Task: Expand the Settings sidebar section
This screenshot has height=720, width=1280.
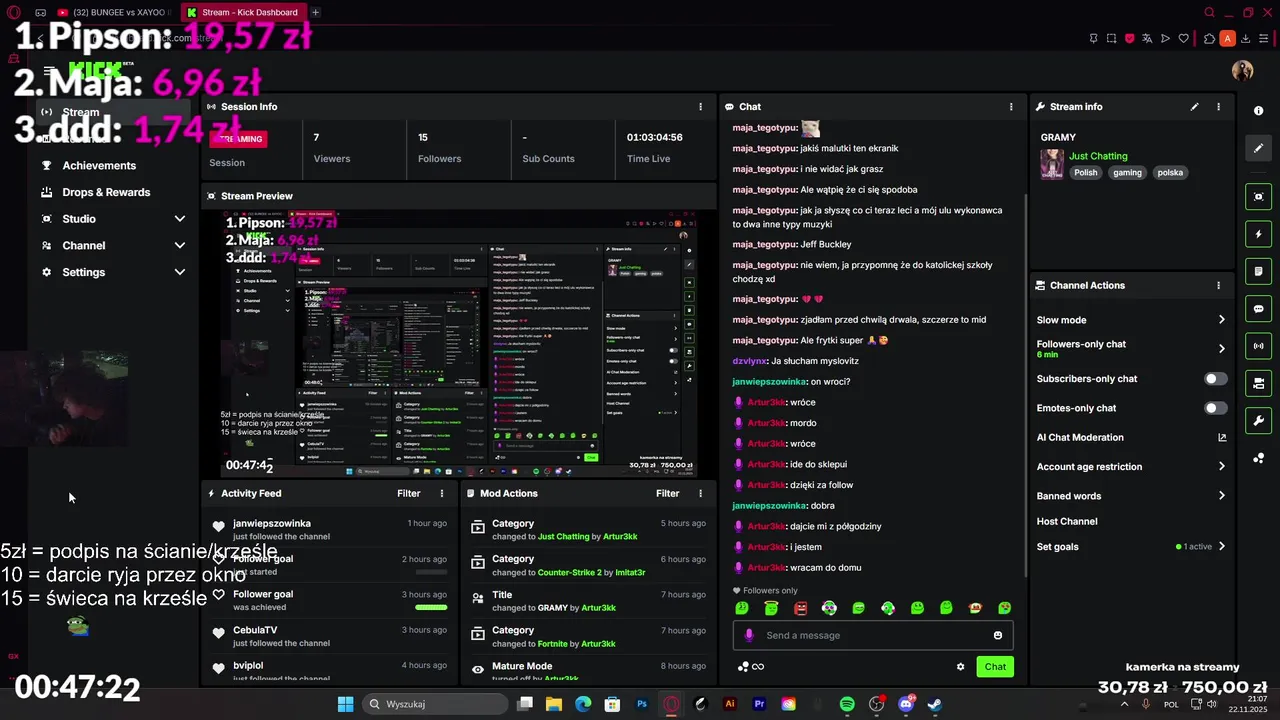Action: (x=114, y=272)
